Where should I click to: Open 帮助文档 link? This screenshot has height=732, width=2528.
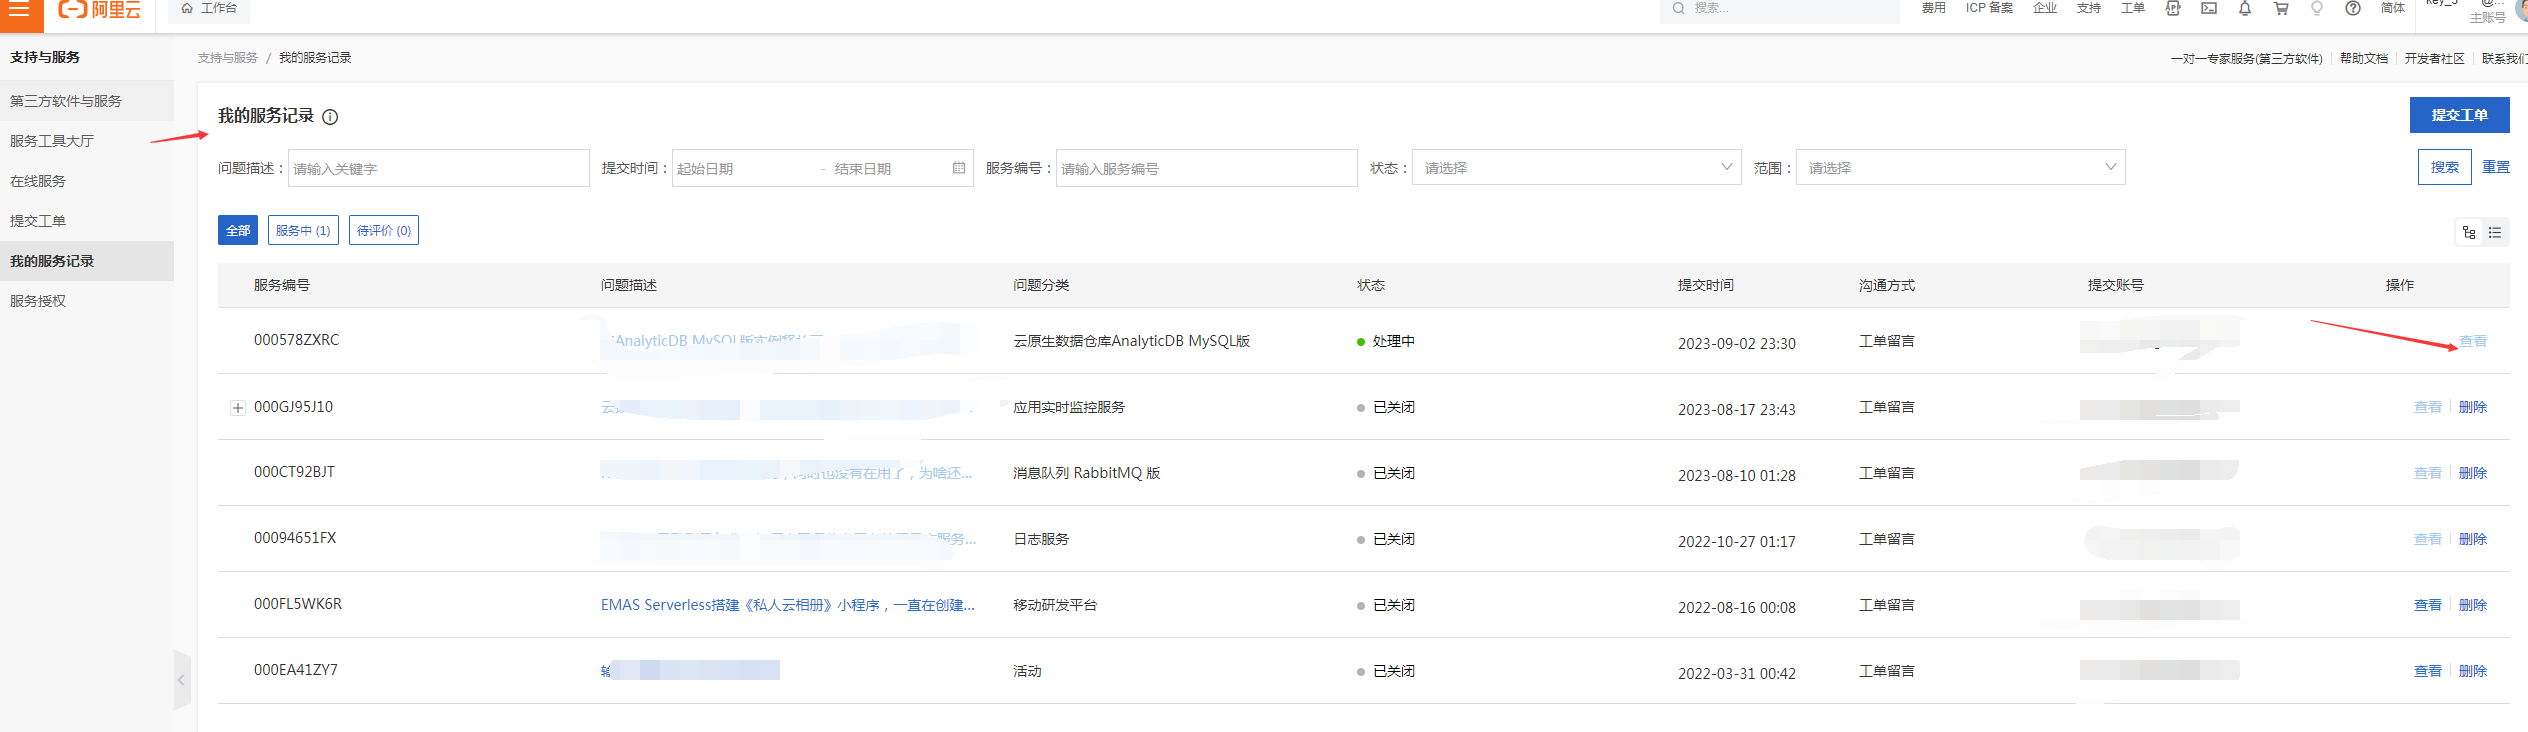click(x=2364, y=59)
